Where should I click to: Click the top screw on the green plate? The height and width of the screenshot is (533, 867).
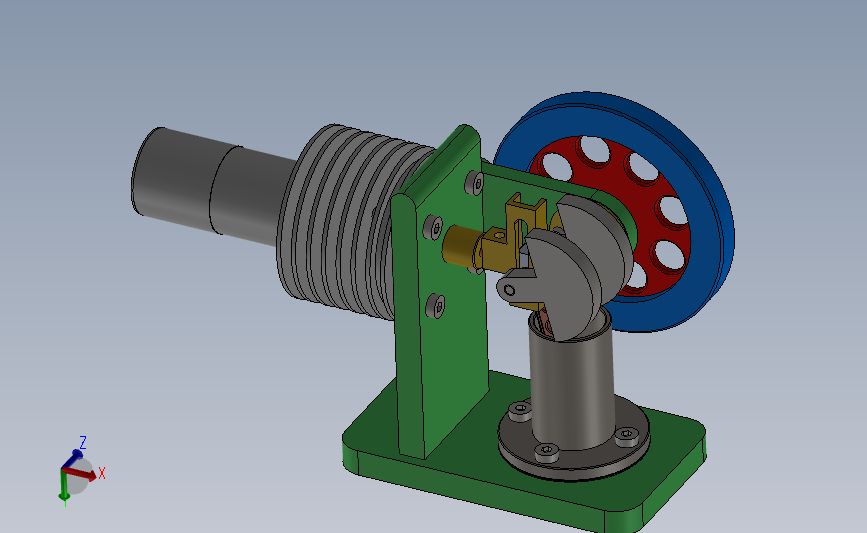[474, 182]
